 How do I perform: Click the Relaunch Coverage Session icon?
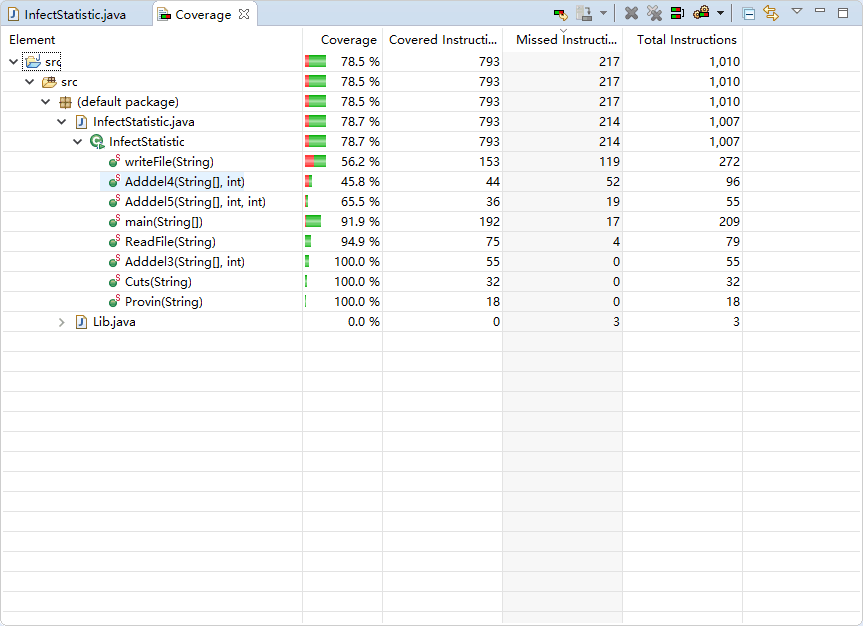560,14
